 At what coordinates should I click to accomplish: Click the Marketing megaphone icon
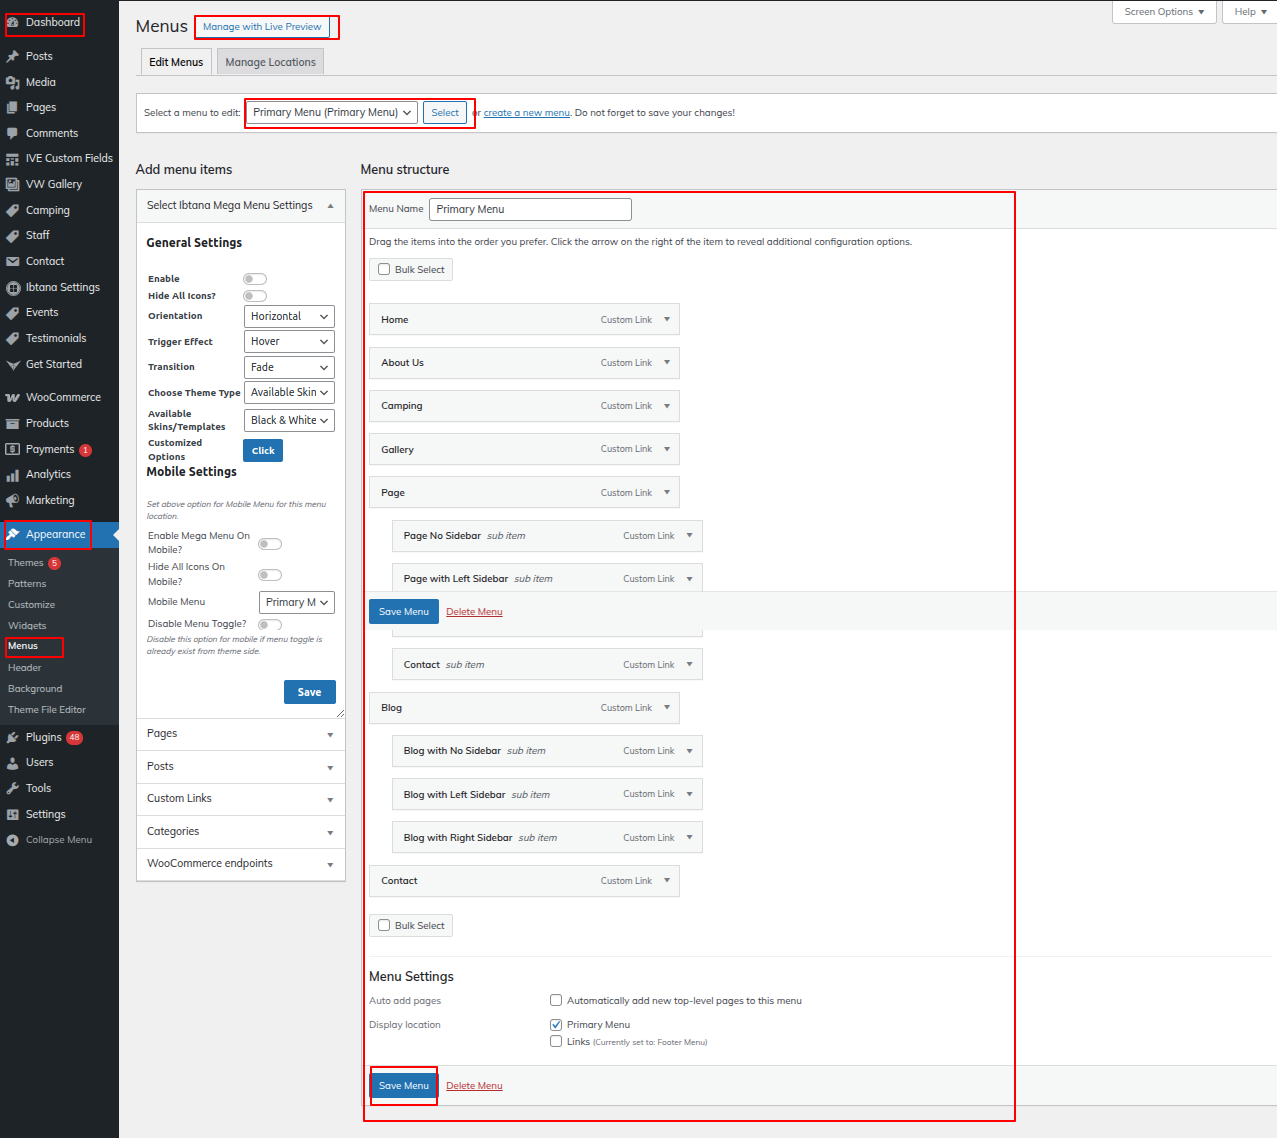pos(12,501)
